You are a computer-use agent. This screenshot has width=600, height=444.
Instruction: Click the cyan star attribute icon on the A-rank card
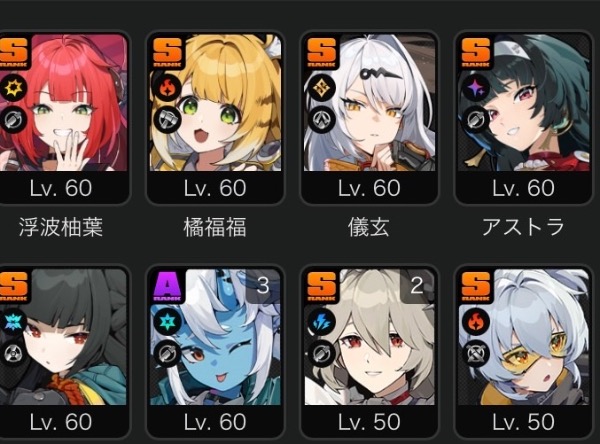[167, 322]
